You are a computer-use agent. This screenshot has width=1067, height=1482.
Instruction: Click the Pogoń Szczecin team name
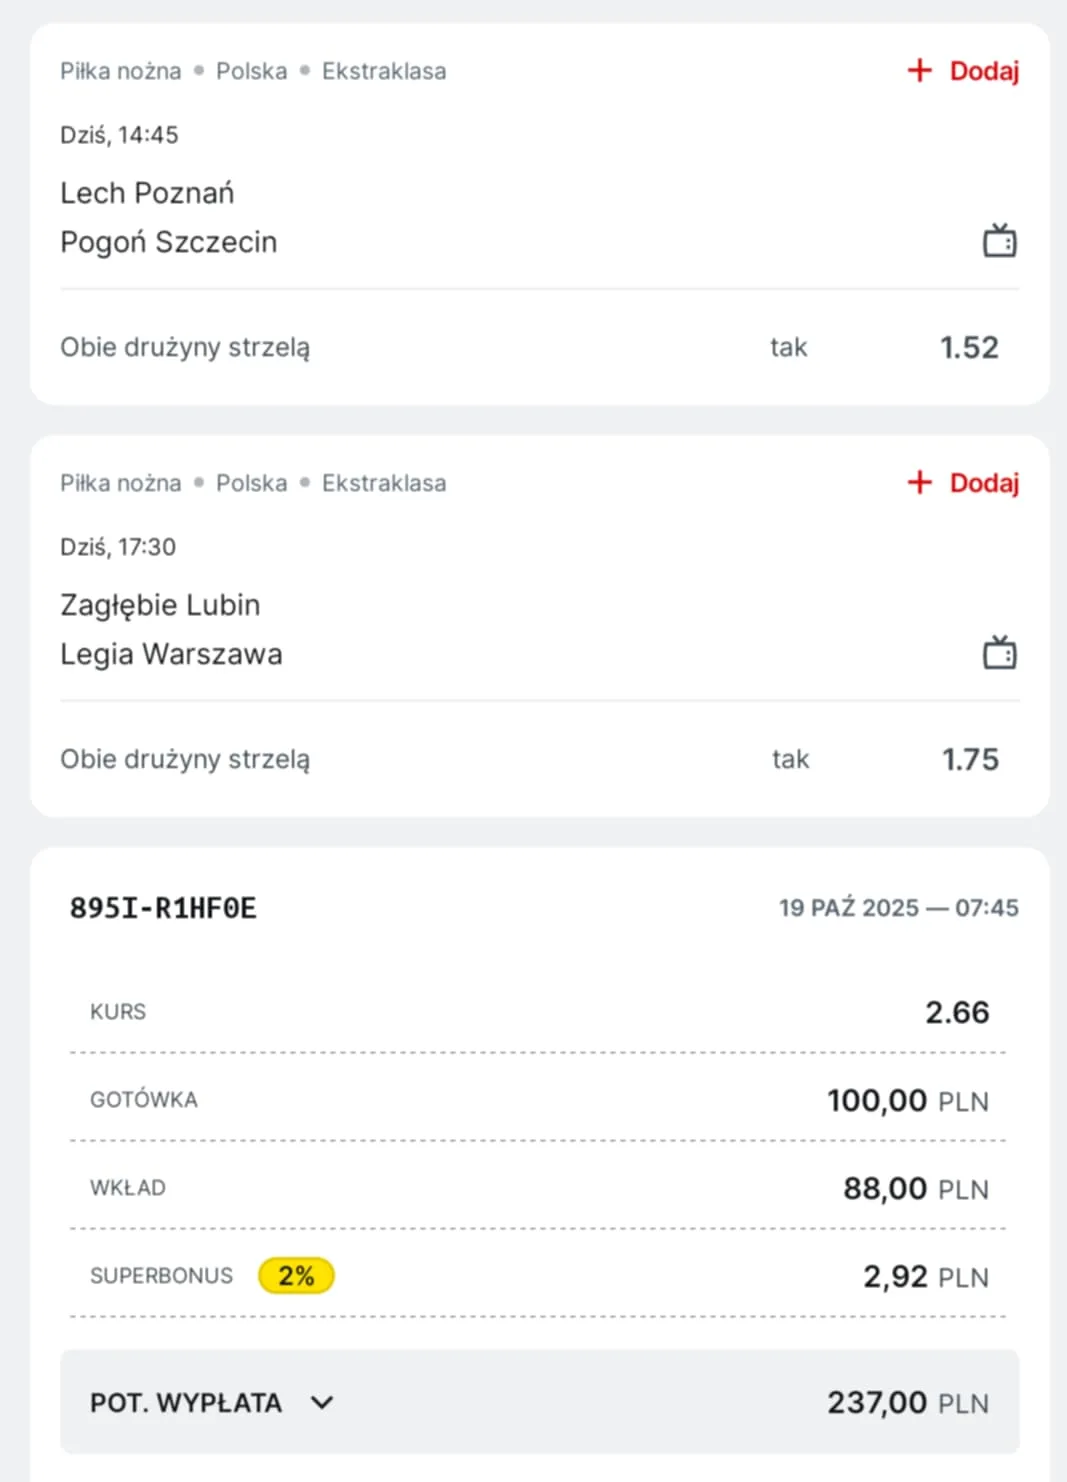click(x=168, y=242)
